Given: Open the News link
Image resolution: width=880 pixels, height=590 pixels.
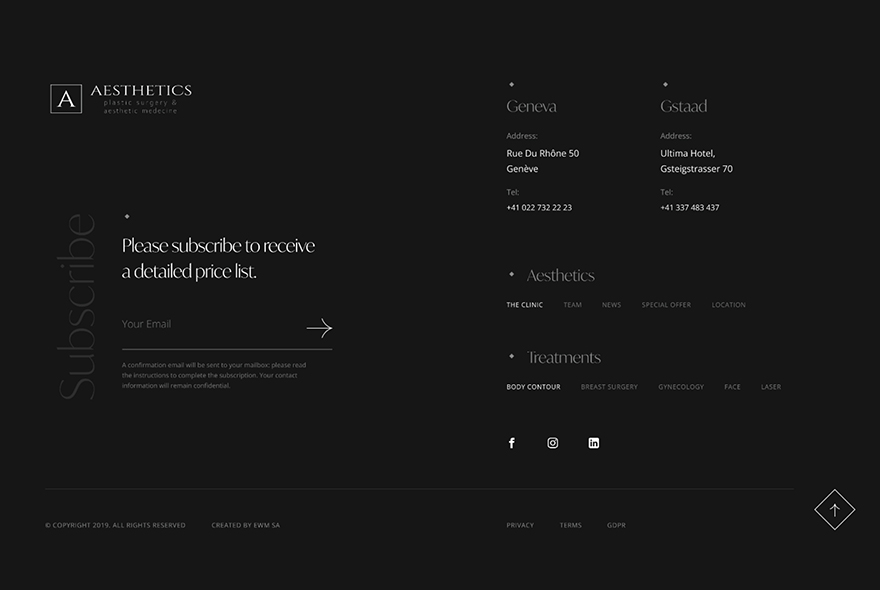Looking at the screenshot, I should (611, 305).
